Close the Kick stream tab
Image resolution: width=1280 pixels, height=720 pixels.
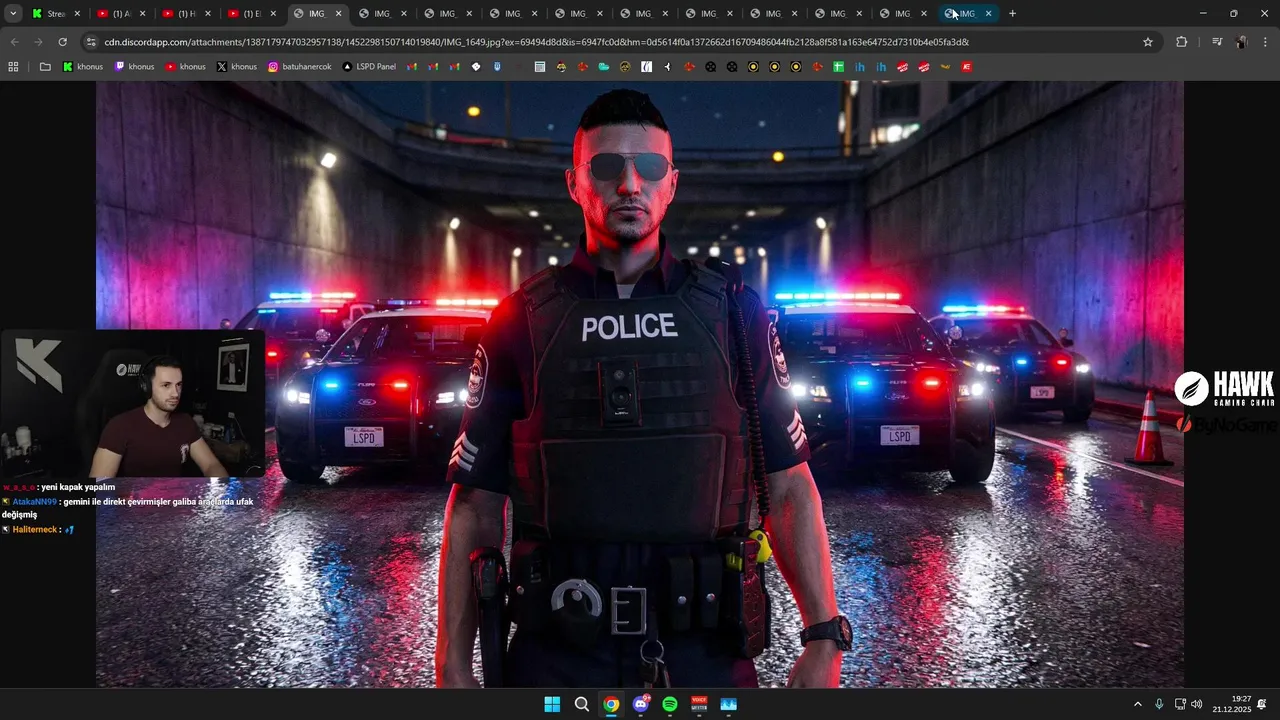77,14
